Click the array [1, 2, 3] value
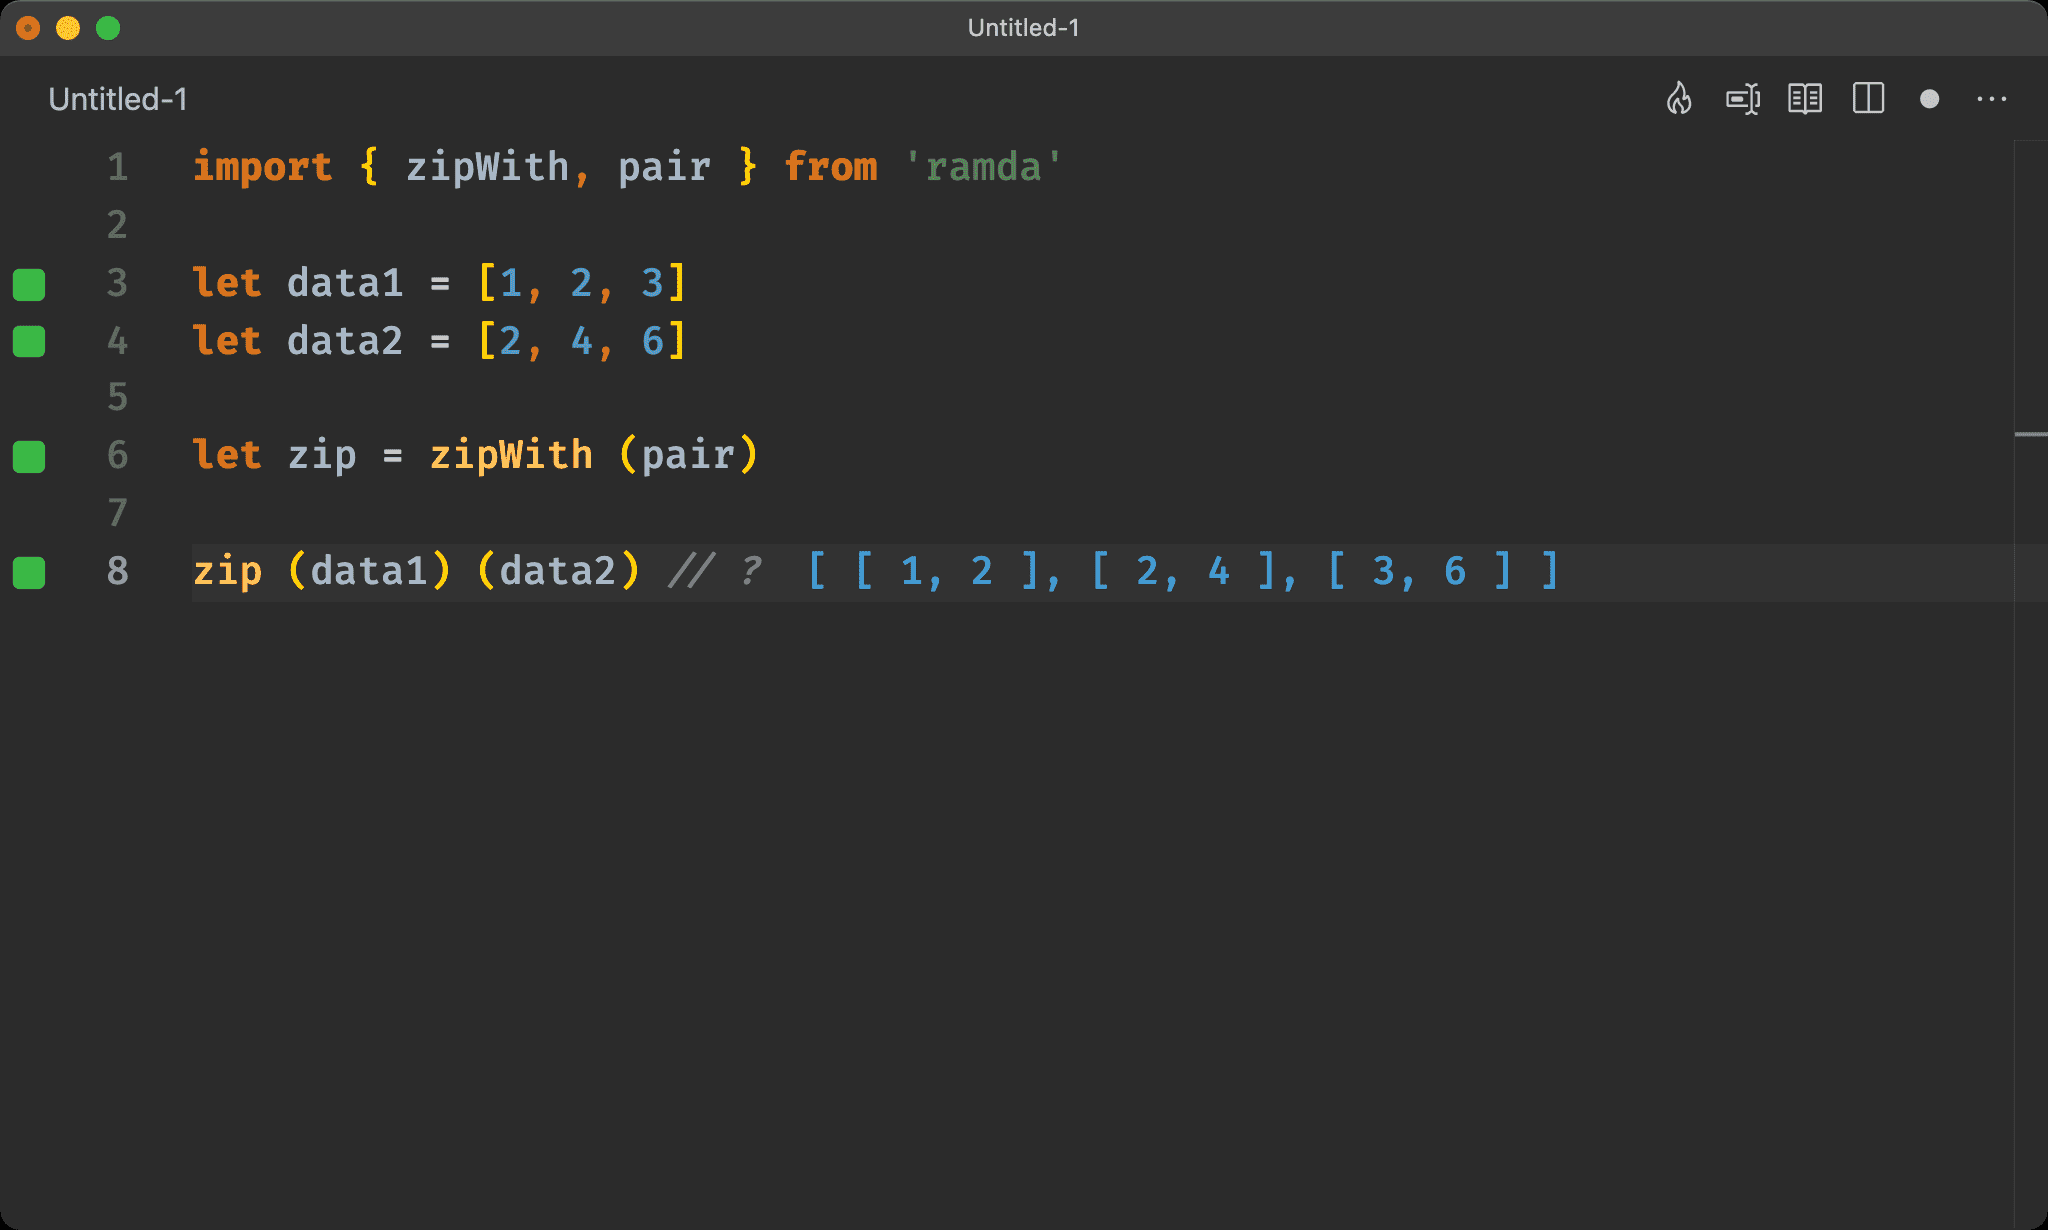The height and width of the screenshot is (1230, 2048). pos(582,283)
